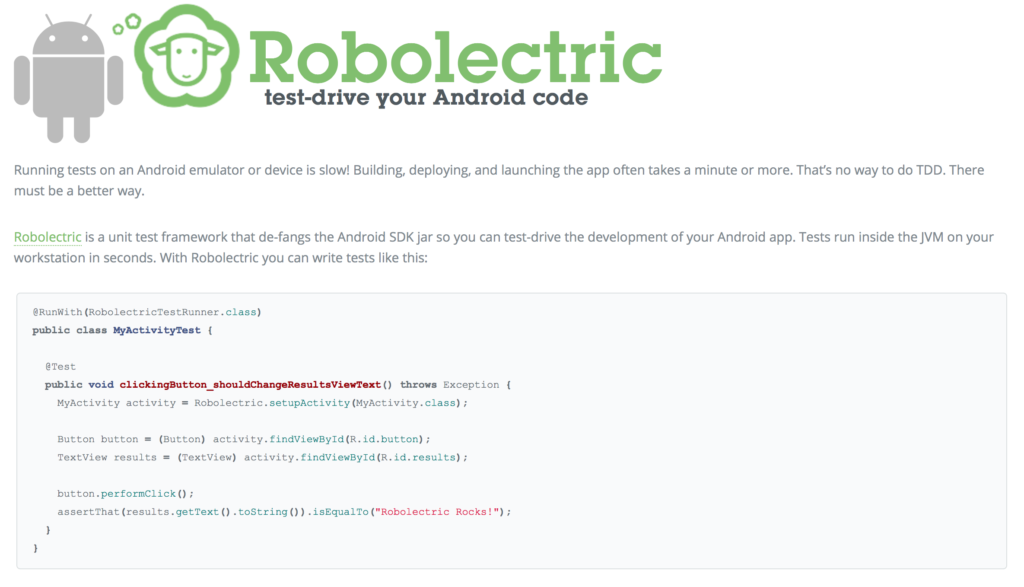1024x587 pixels.
Task: Click MyActivityTest class name in code
Action: [x=157, y=330]
